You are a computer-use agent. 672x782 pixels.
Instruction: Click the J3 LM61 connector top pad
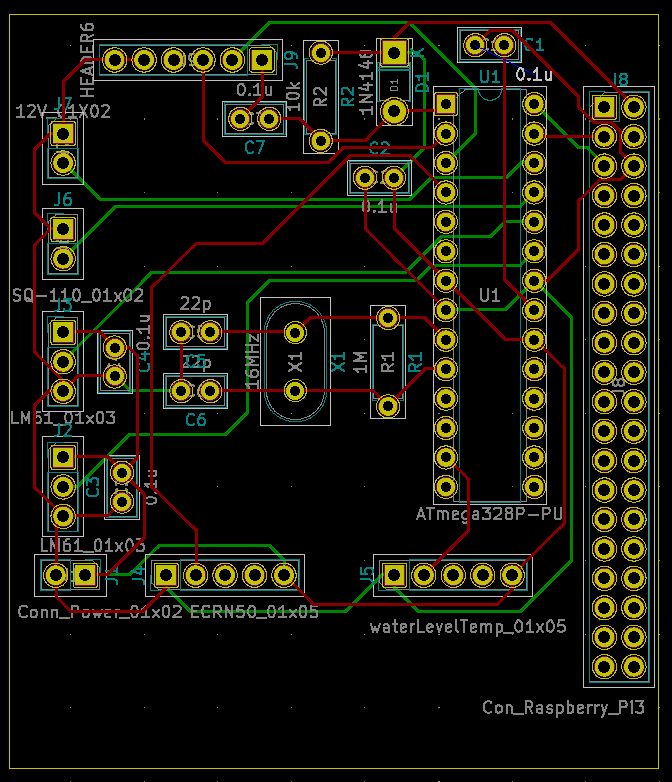[63, 331]
